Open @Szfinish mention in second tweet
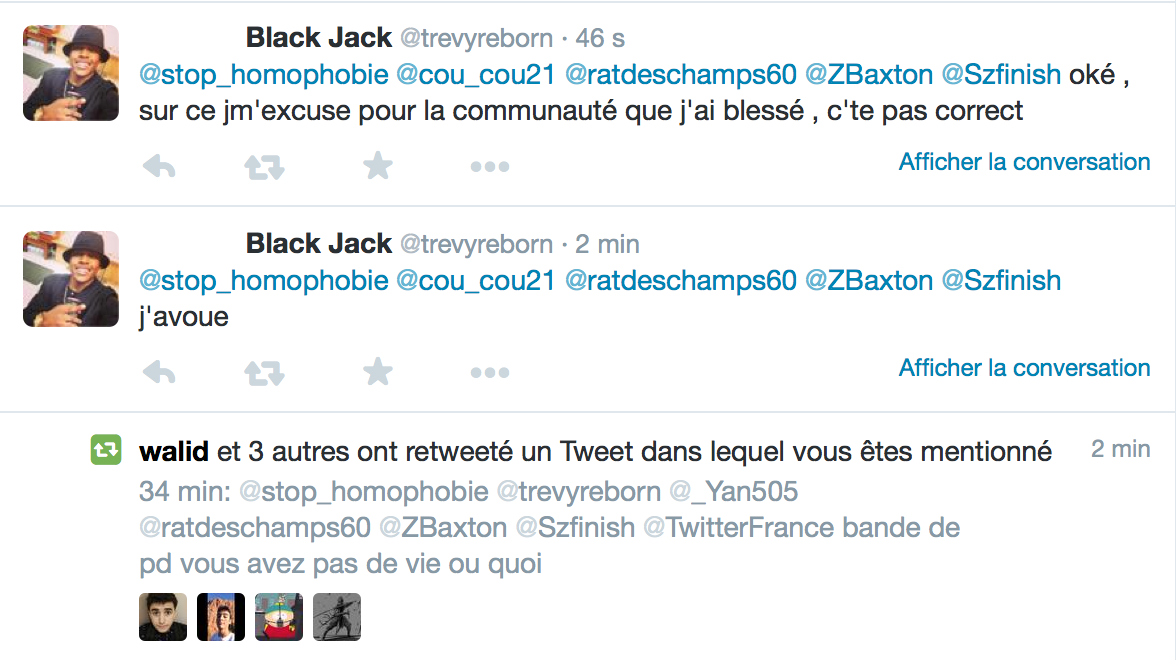 point(1001,280)
